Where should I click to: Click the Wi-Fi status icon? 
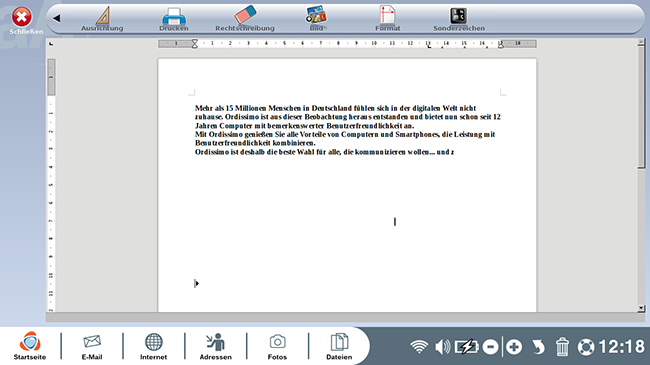[x=419, y=347]
